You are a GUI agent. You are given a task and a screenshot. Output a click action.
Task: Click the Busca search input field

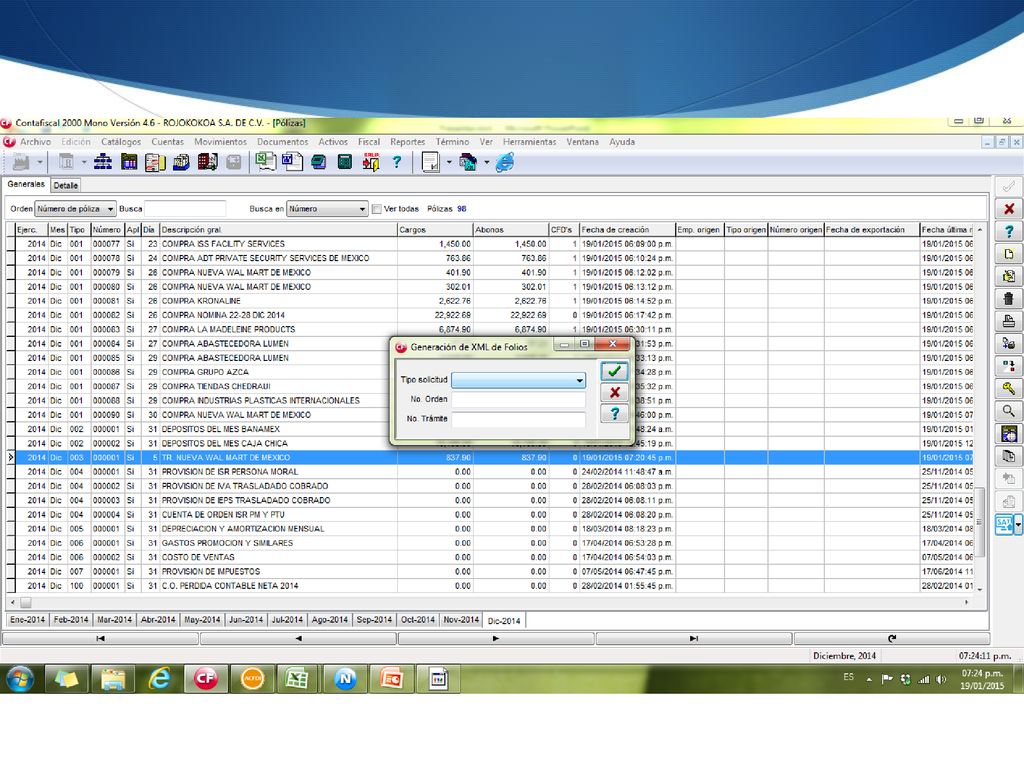coord(185,209)
